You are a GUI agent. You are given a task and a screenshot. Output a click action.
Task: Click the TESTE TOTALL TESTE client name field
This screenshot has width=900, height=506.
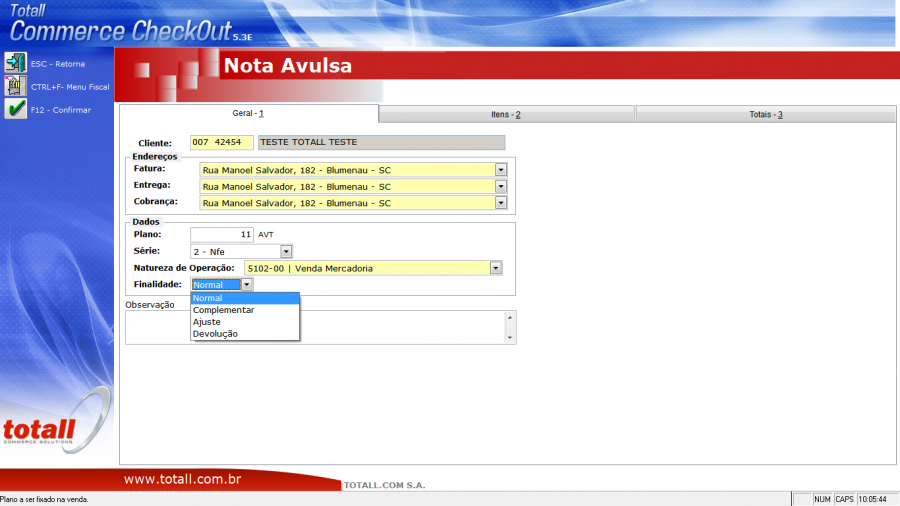point(381,142)
